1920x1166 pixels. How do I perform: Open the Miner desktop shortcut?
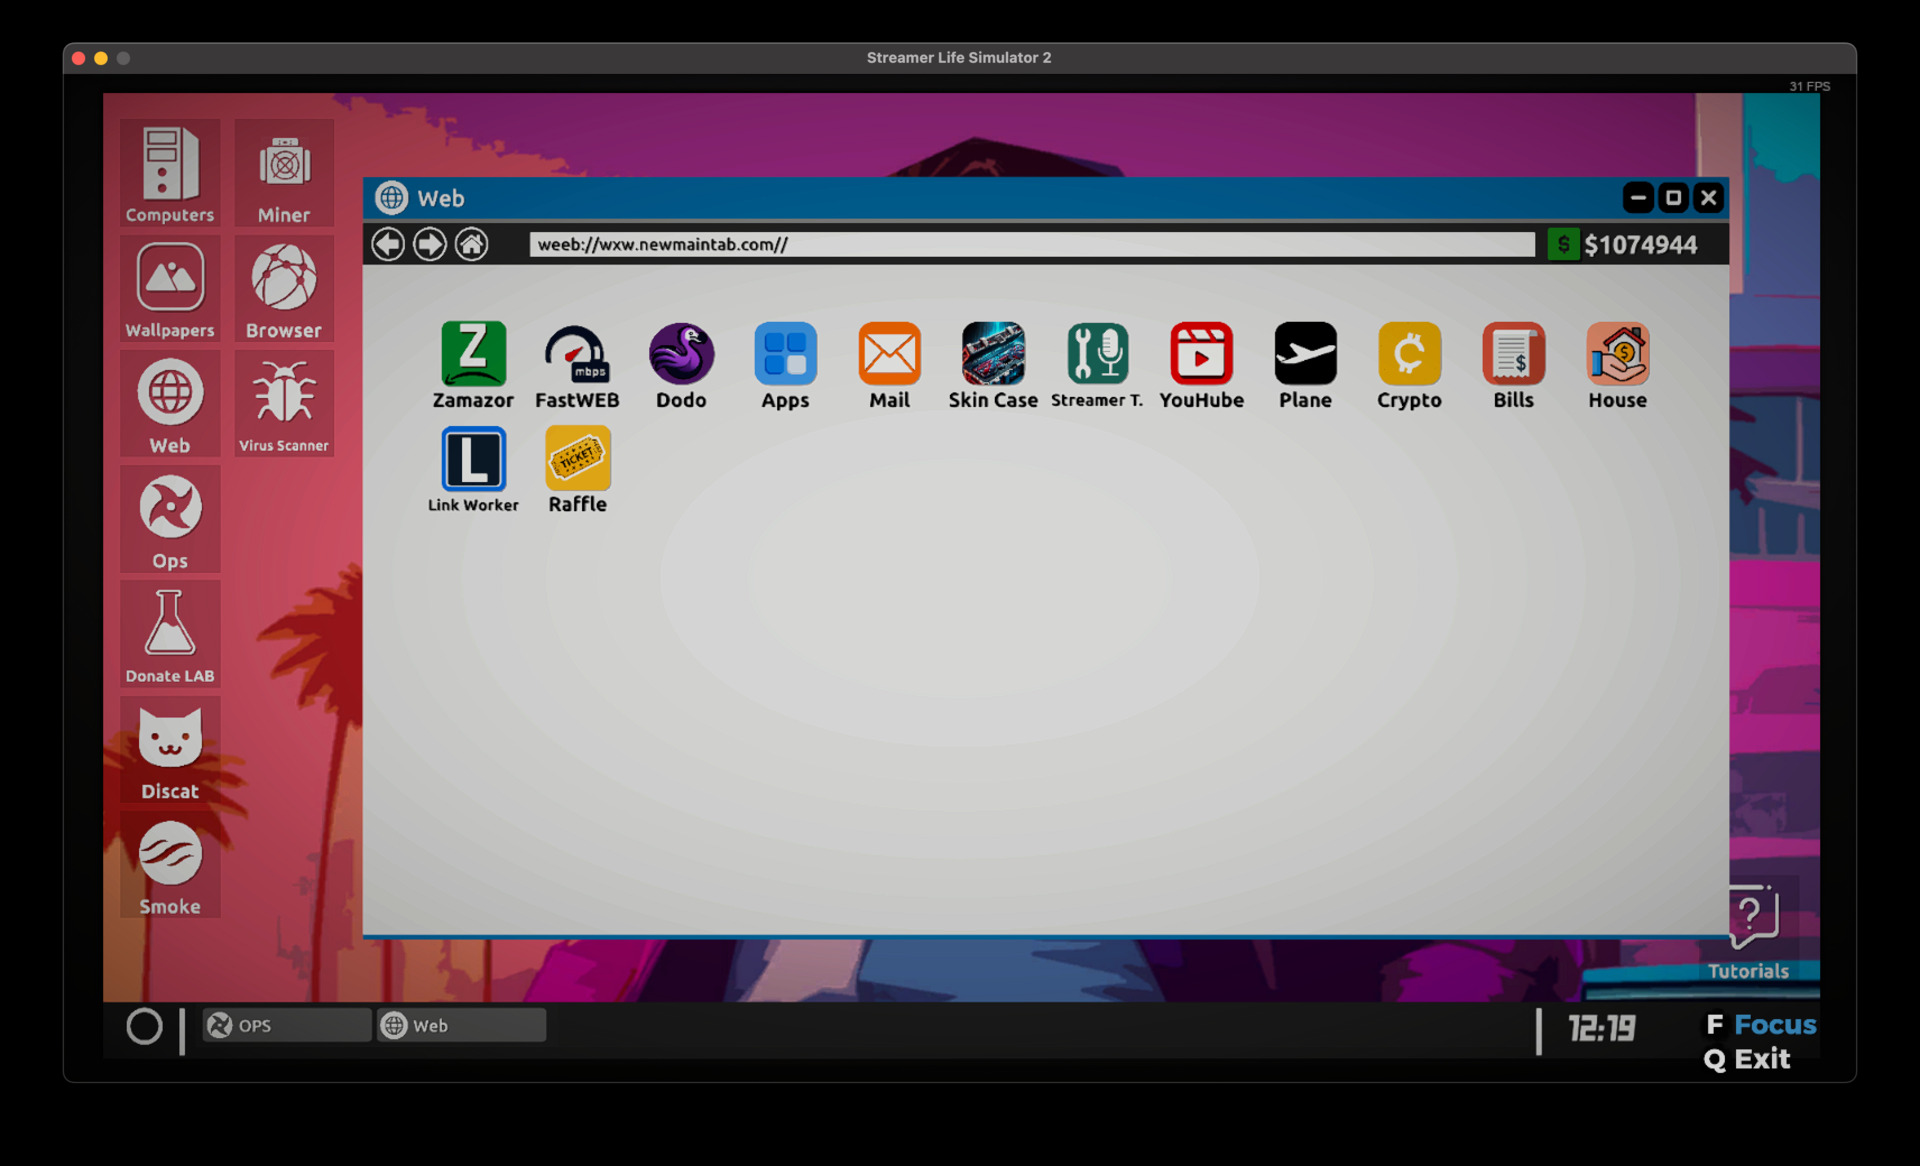284,173
